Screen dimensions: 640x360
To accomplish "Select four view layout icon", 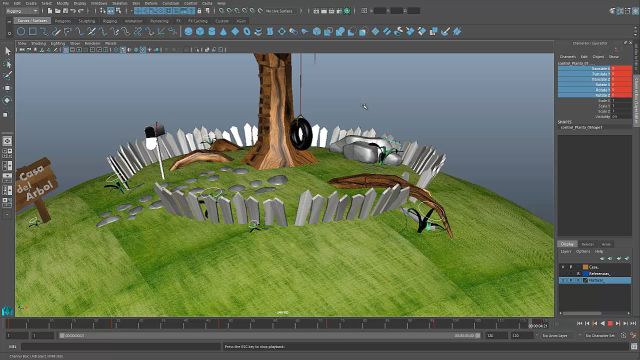I will click(7, 153).
